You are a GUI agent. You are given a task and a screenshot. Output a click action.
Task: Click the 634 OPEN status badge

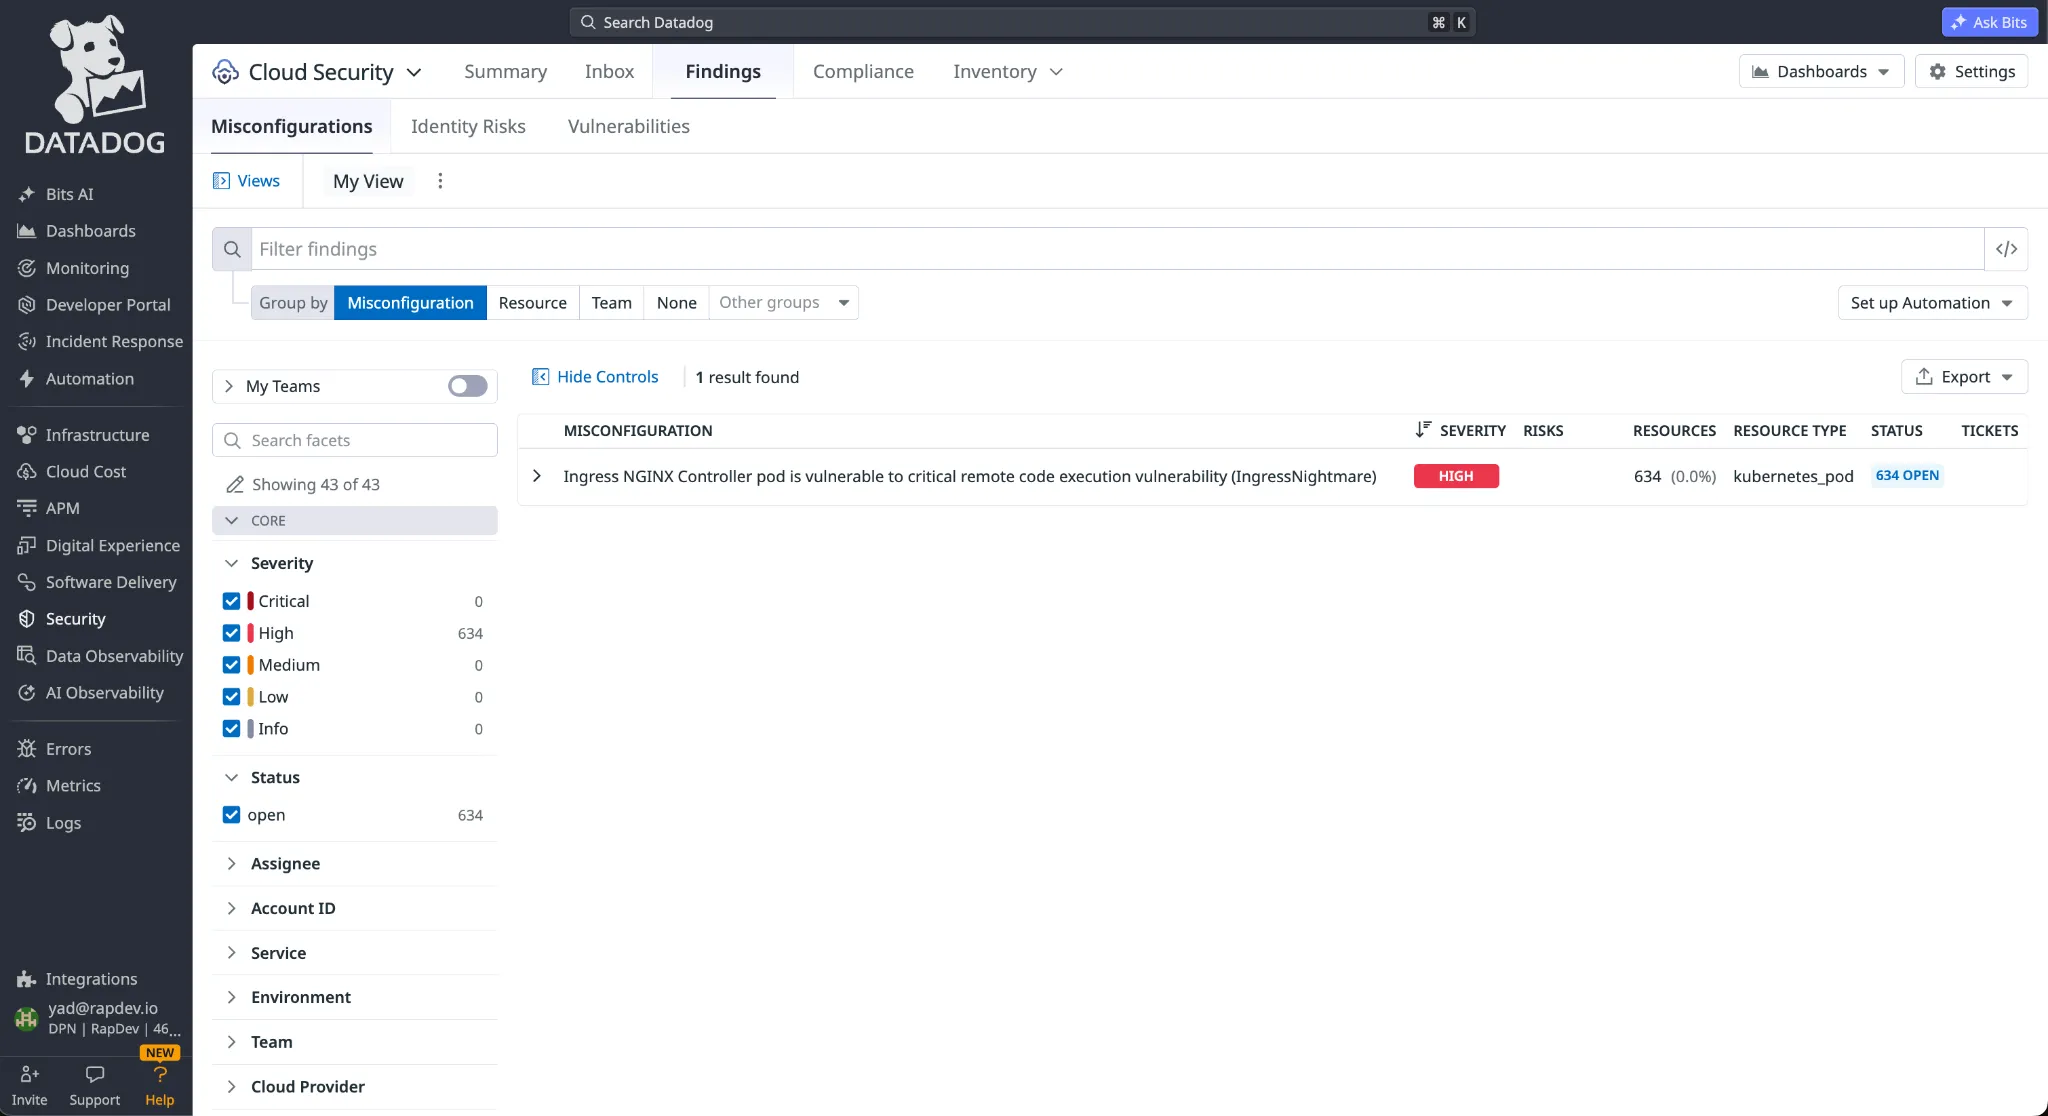pos(1907,476)
